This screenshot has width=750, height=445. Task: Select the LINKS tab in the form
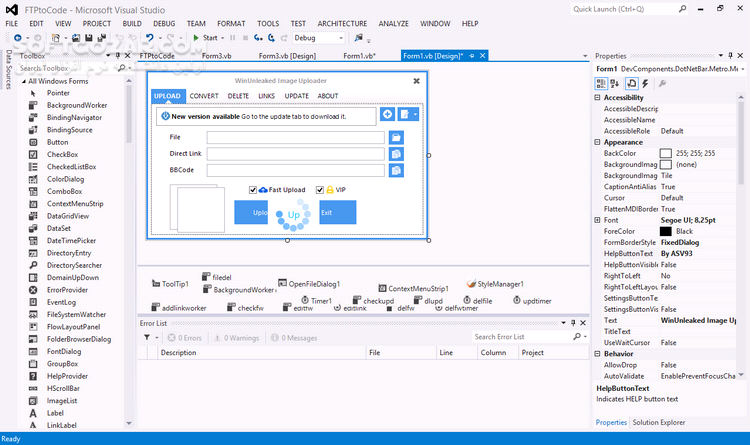point(266,96)
